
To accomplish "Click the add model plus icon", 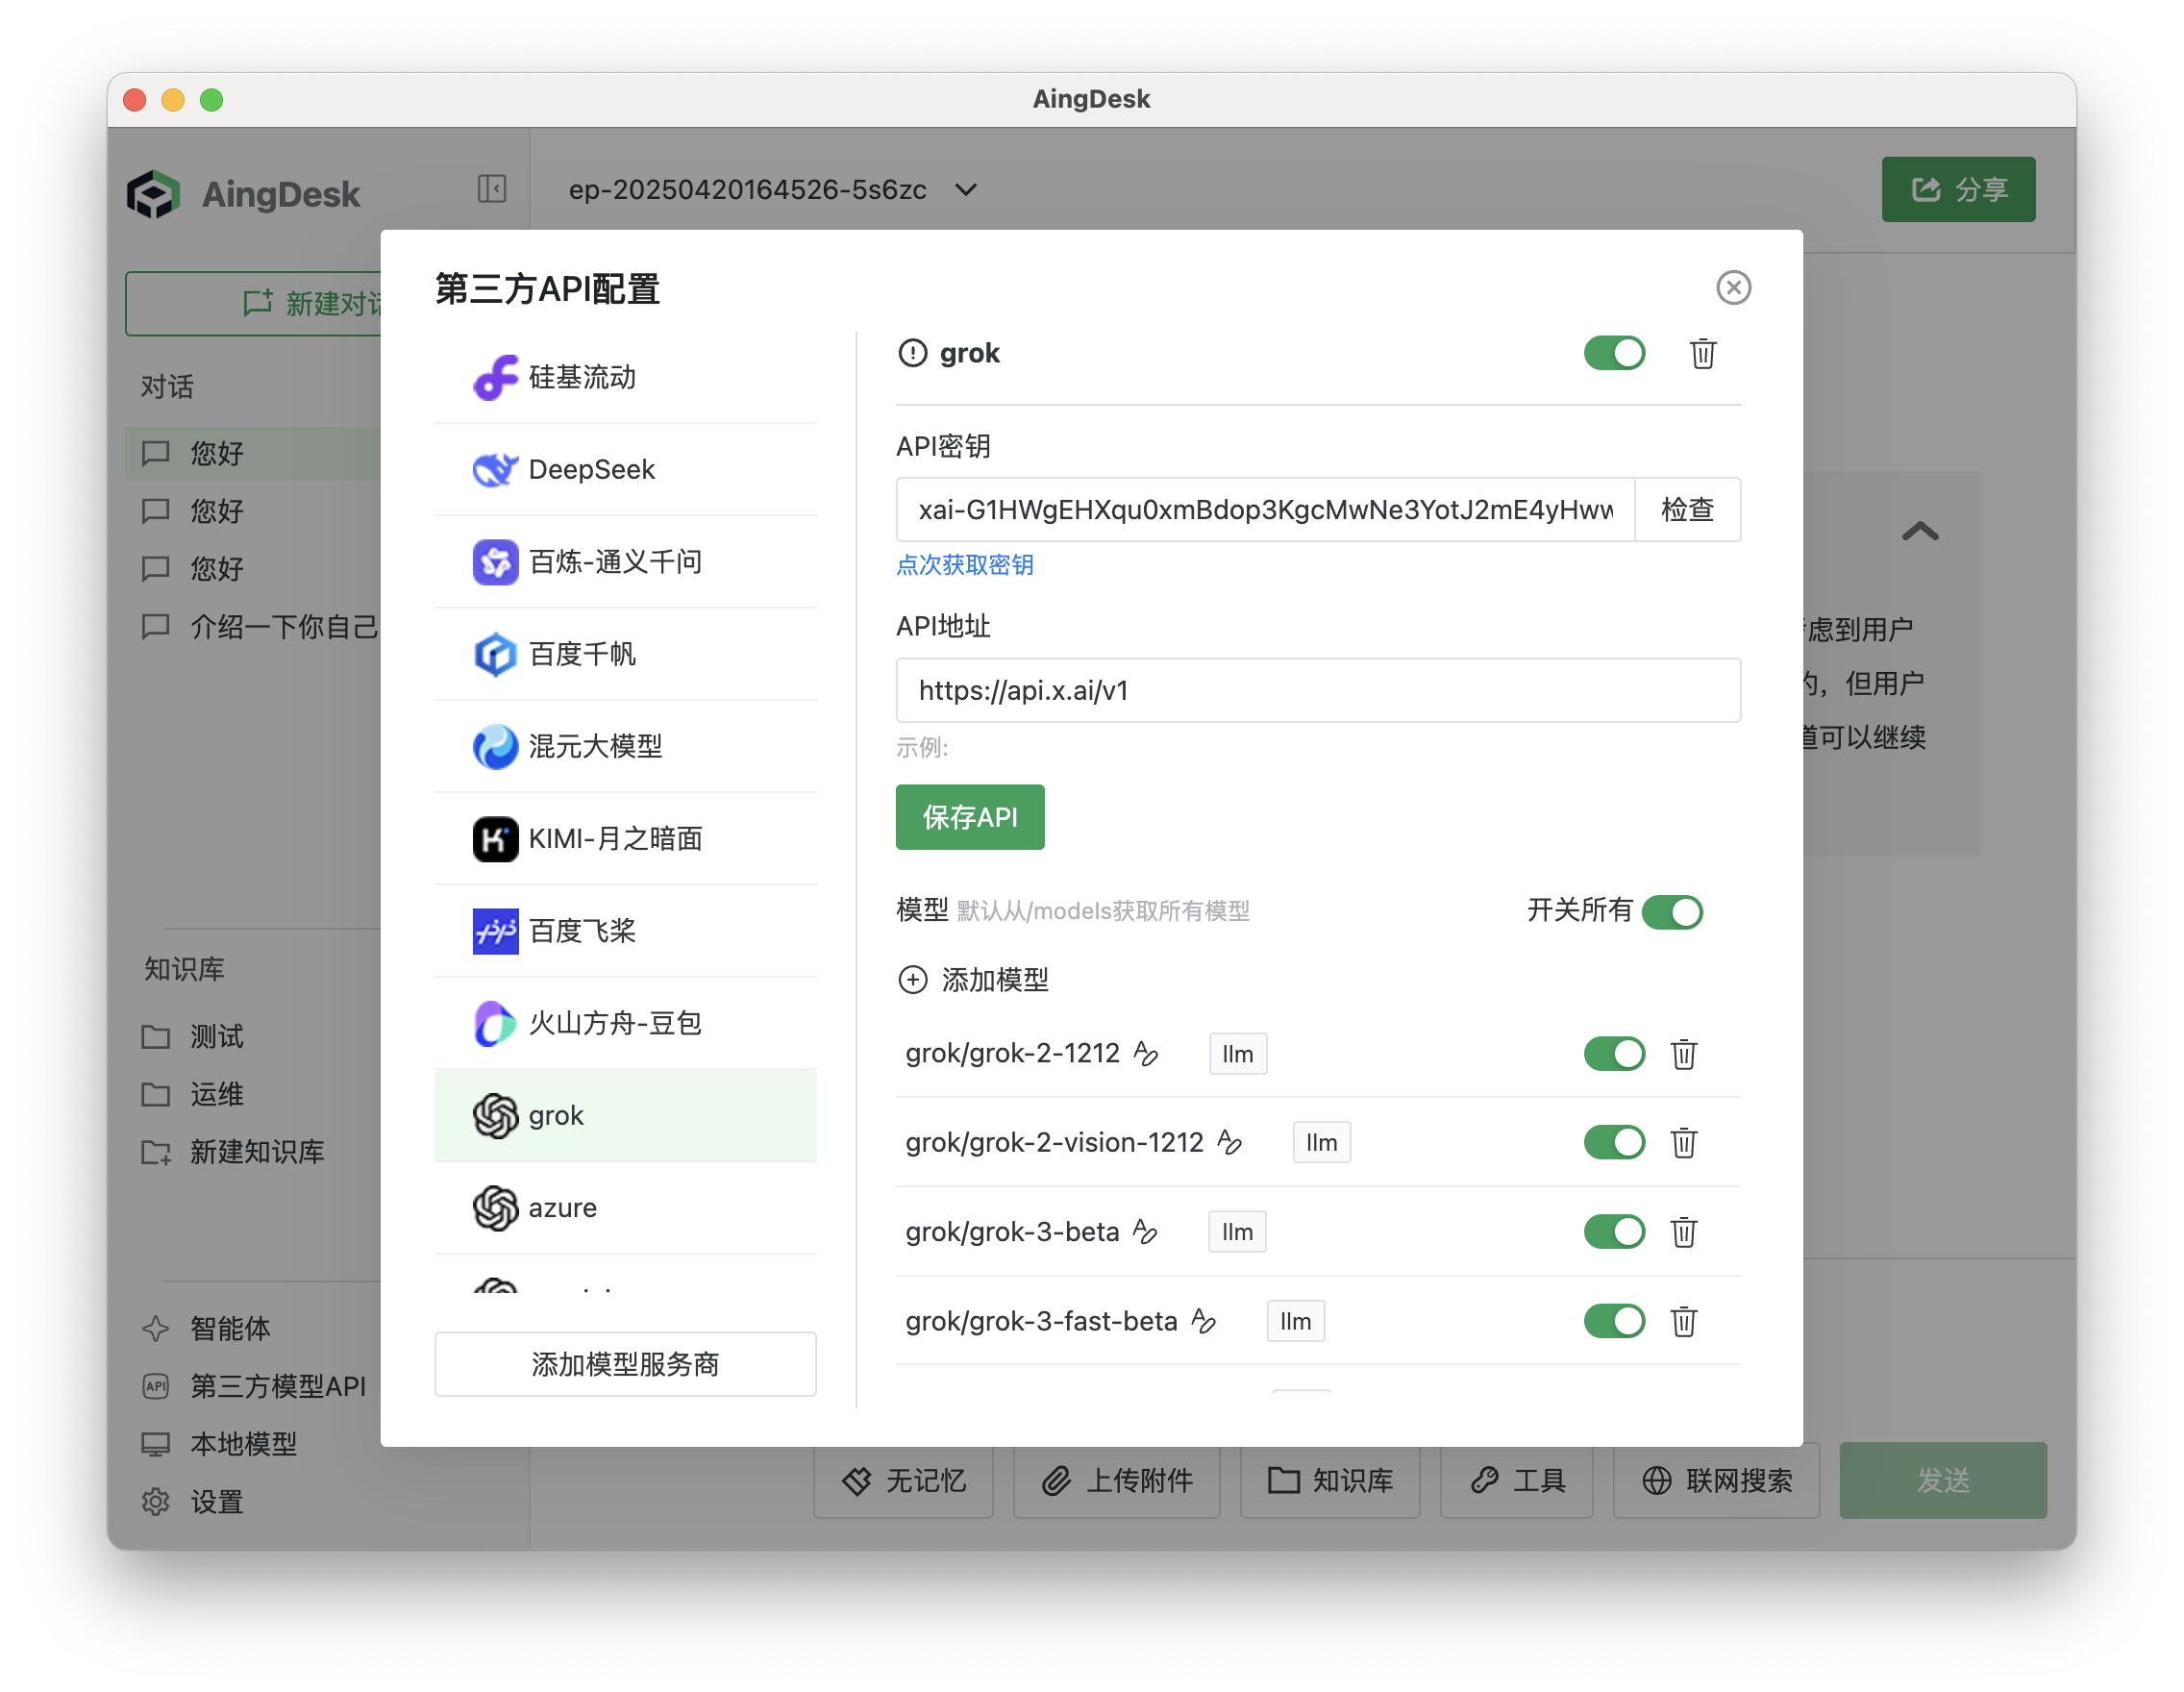I will click(x=912, y=980).
